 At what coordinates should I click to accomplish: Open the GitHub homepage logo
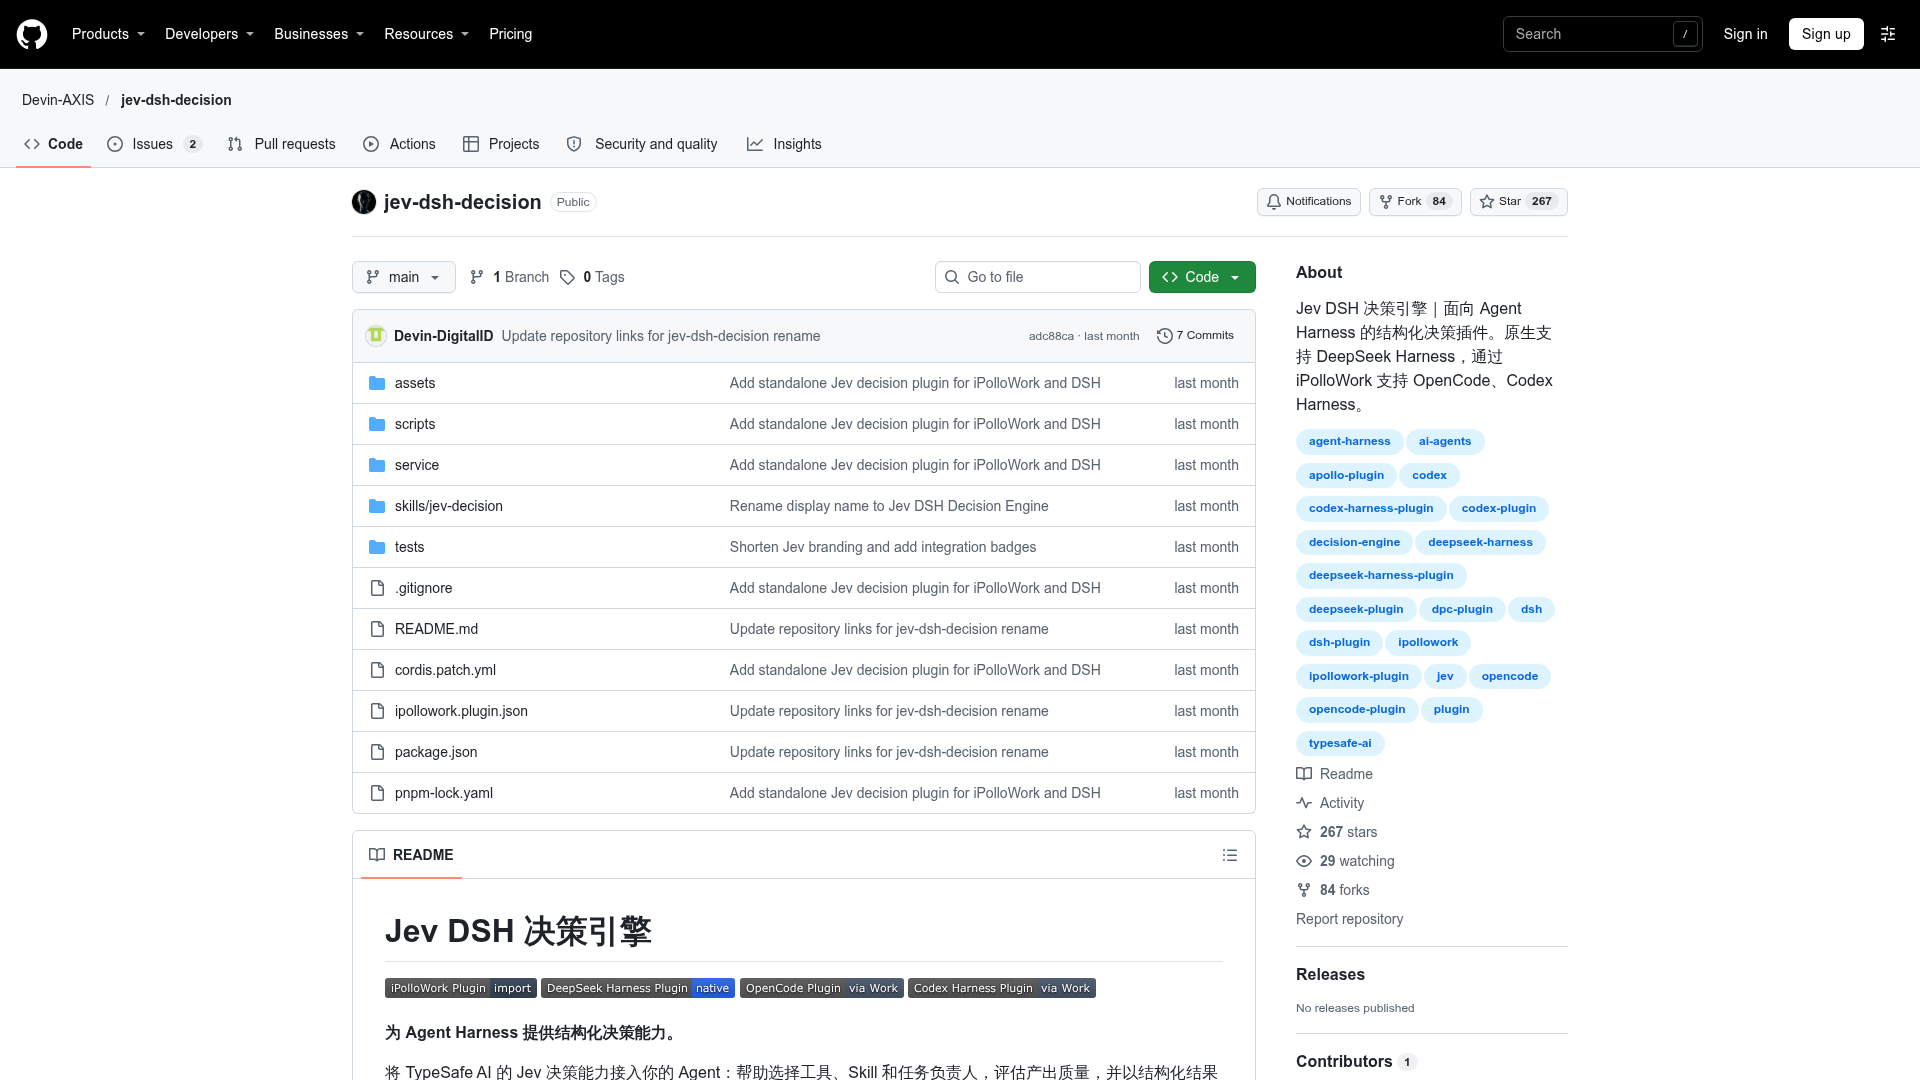pos(32,34)
